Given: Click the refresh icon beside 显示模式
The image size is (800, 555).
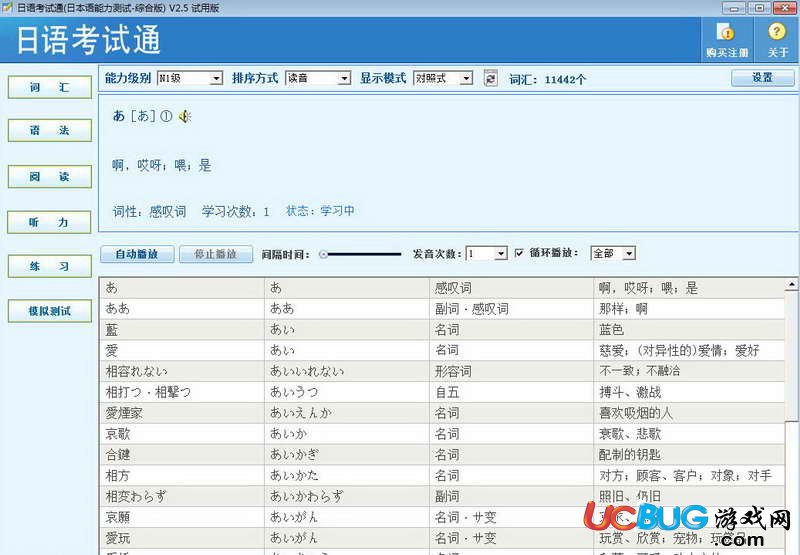Looking at the screenshot, I should [490, 79].
